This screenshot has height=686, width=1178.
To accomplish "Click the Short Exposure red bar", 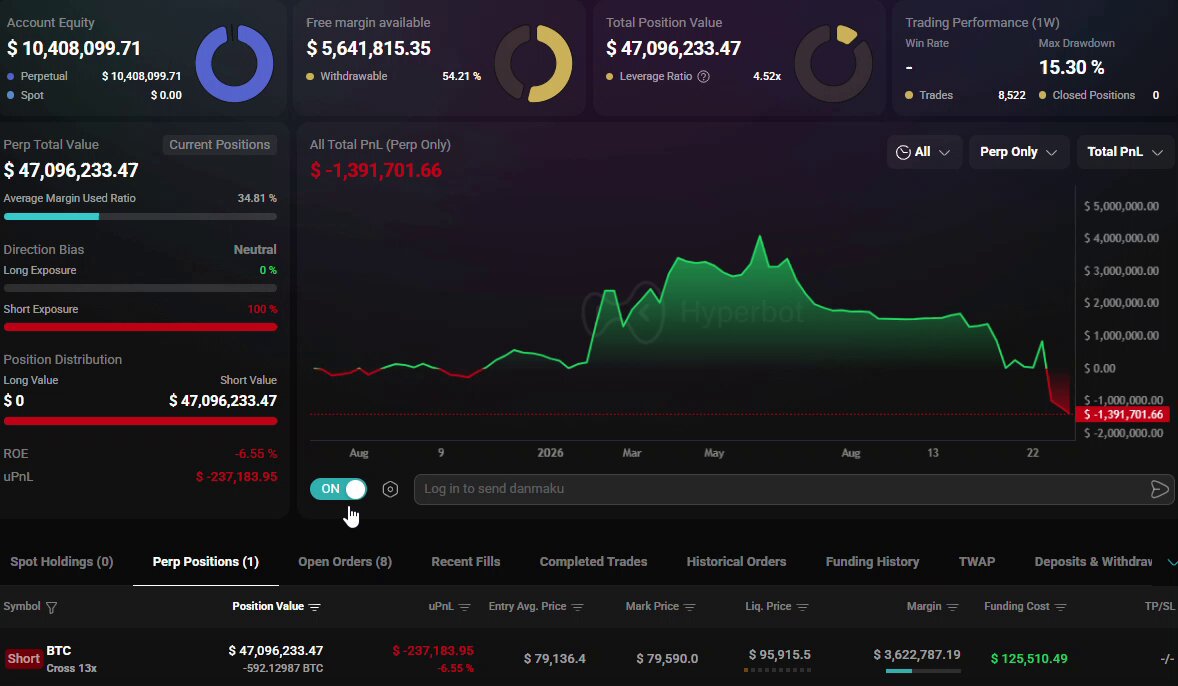I will coord(140,327).
